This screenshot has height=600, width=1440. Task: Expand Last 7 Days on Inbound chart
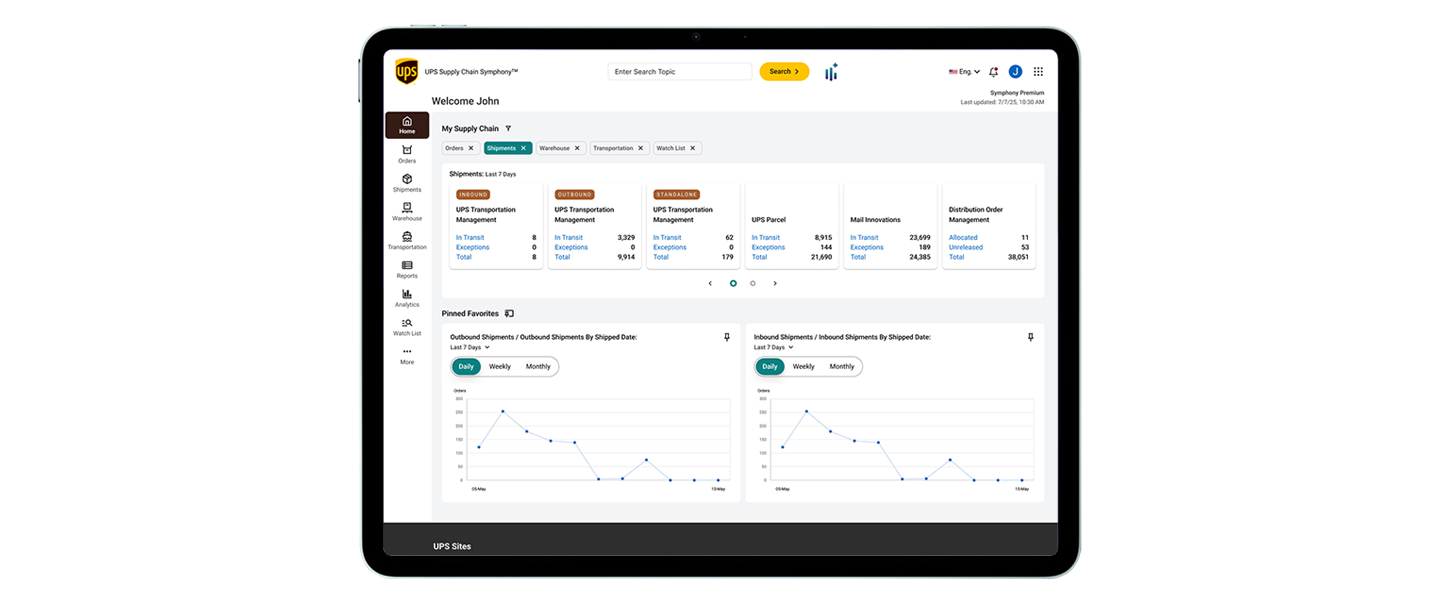[x=774, y=347]
